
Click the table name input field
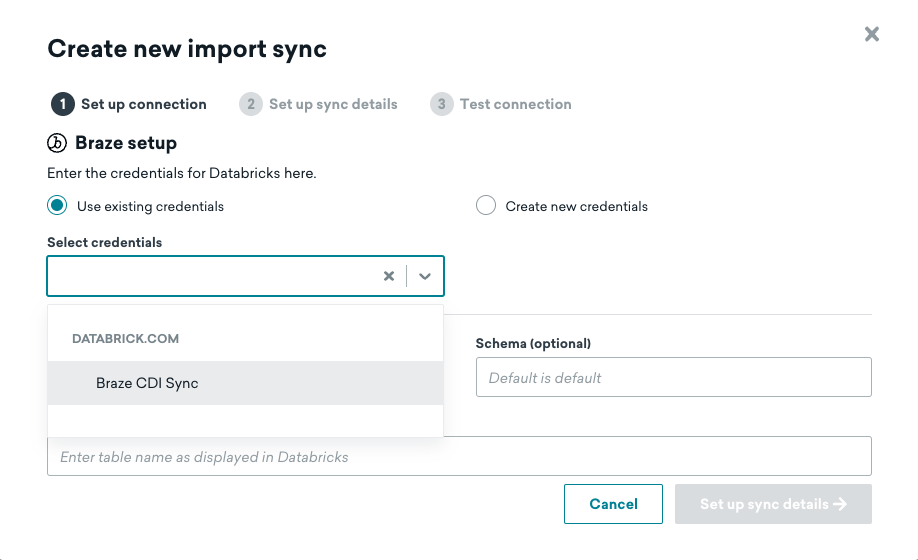pos(459,456)
